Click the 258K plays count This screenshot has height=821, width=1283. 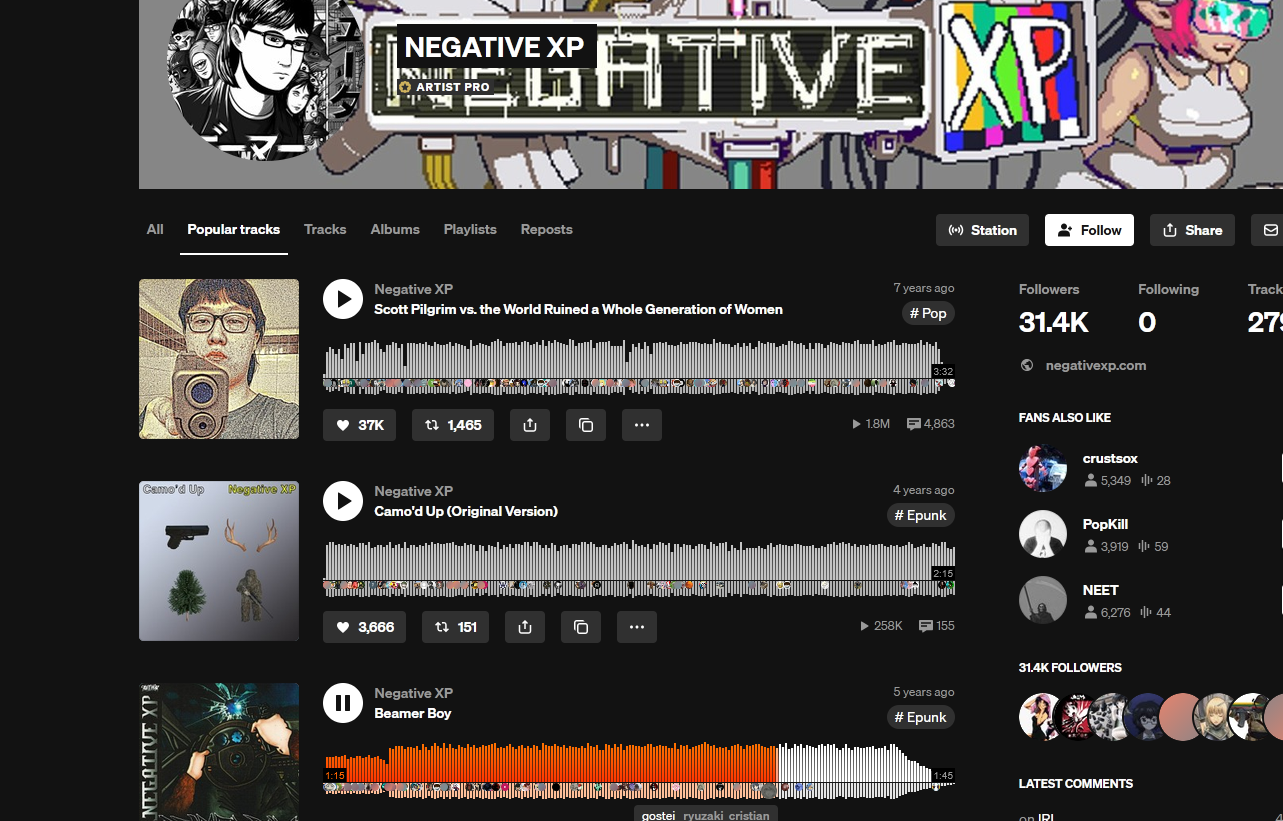tap(880, 626)
